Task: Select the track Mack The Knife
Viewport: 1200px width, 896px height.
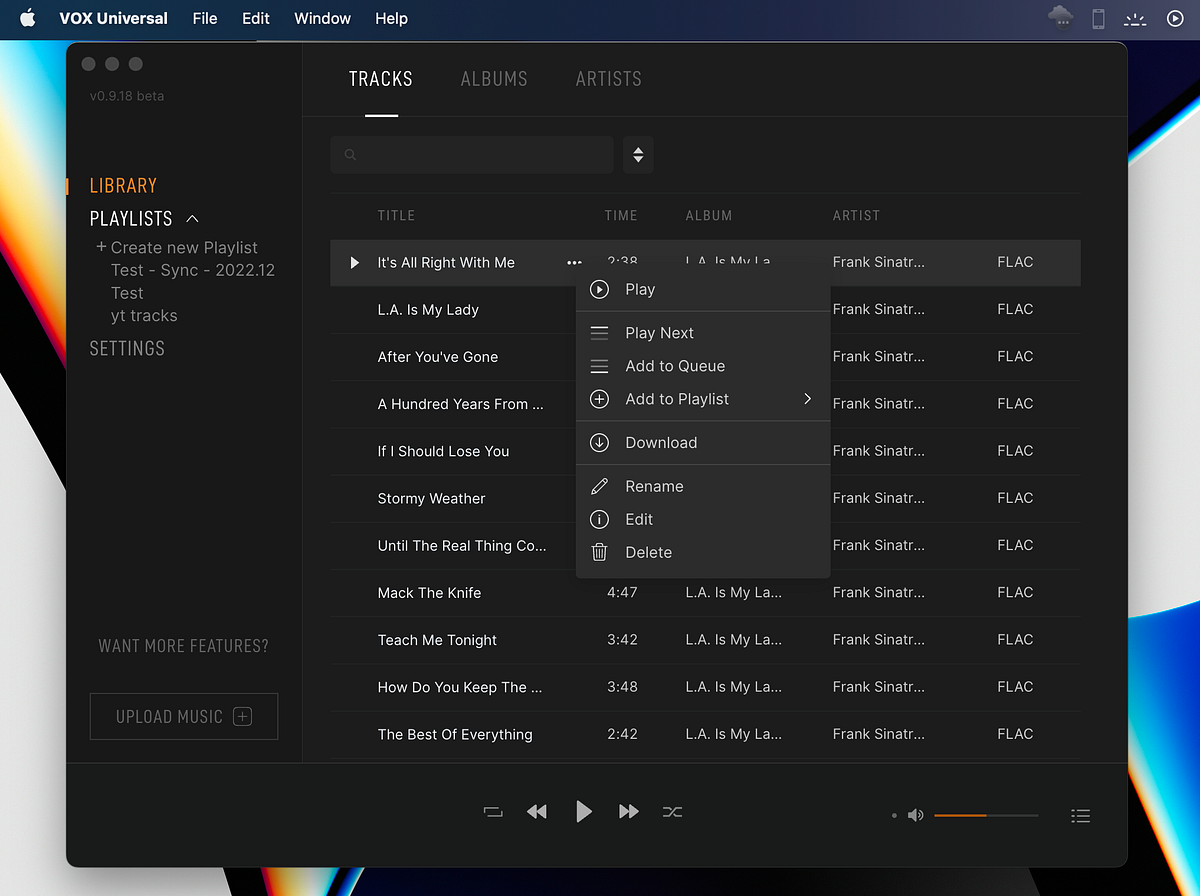Action: (x=430, y=592)
